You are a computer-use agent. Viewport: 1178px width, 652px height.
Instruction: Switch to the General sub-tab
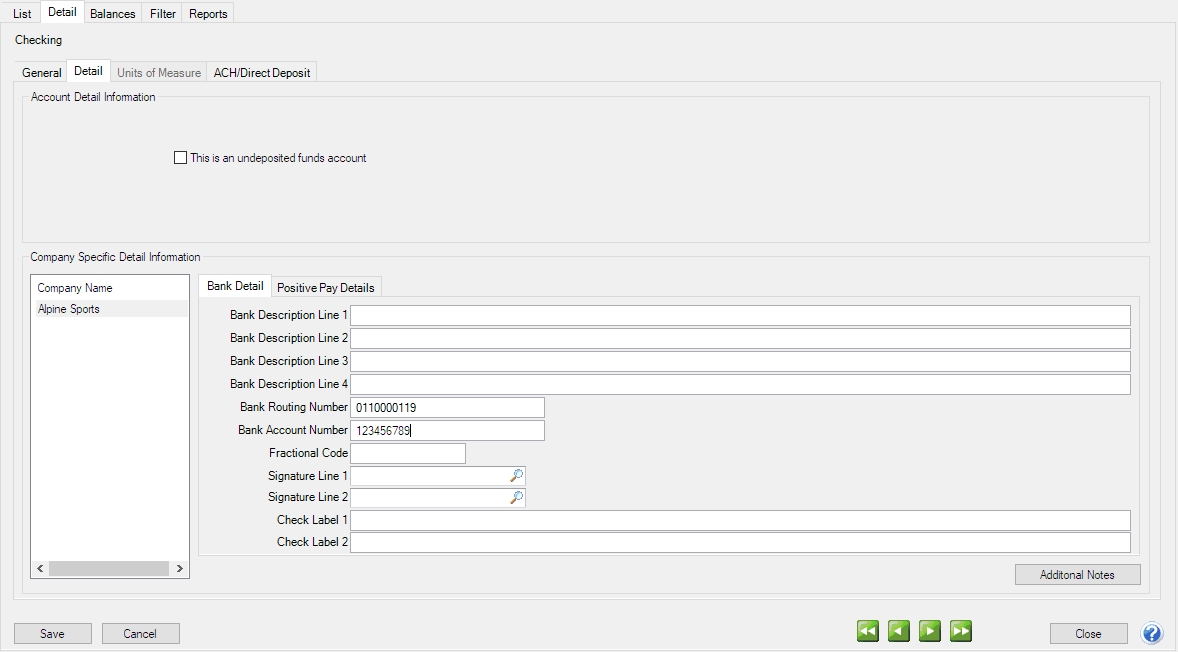pos(42,73)
